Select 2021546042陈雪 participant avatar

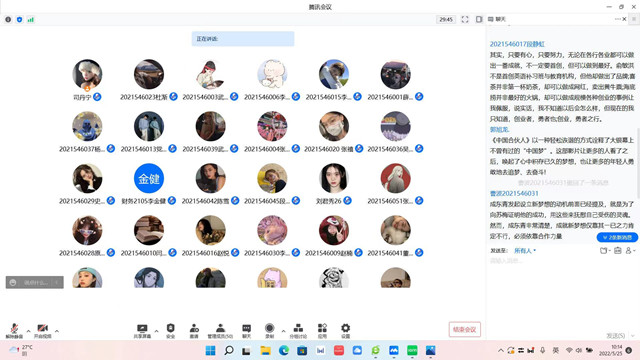pos(210,178)
